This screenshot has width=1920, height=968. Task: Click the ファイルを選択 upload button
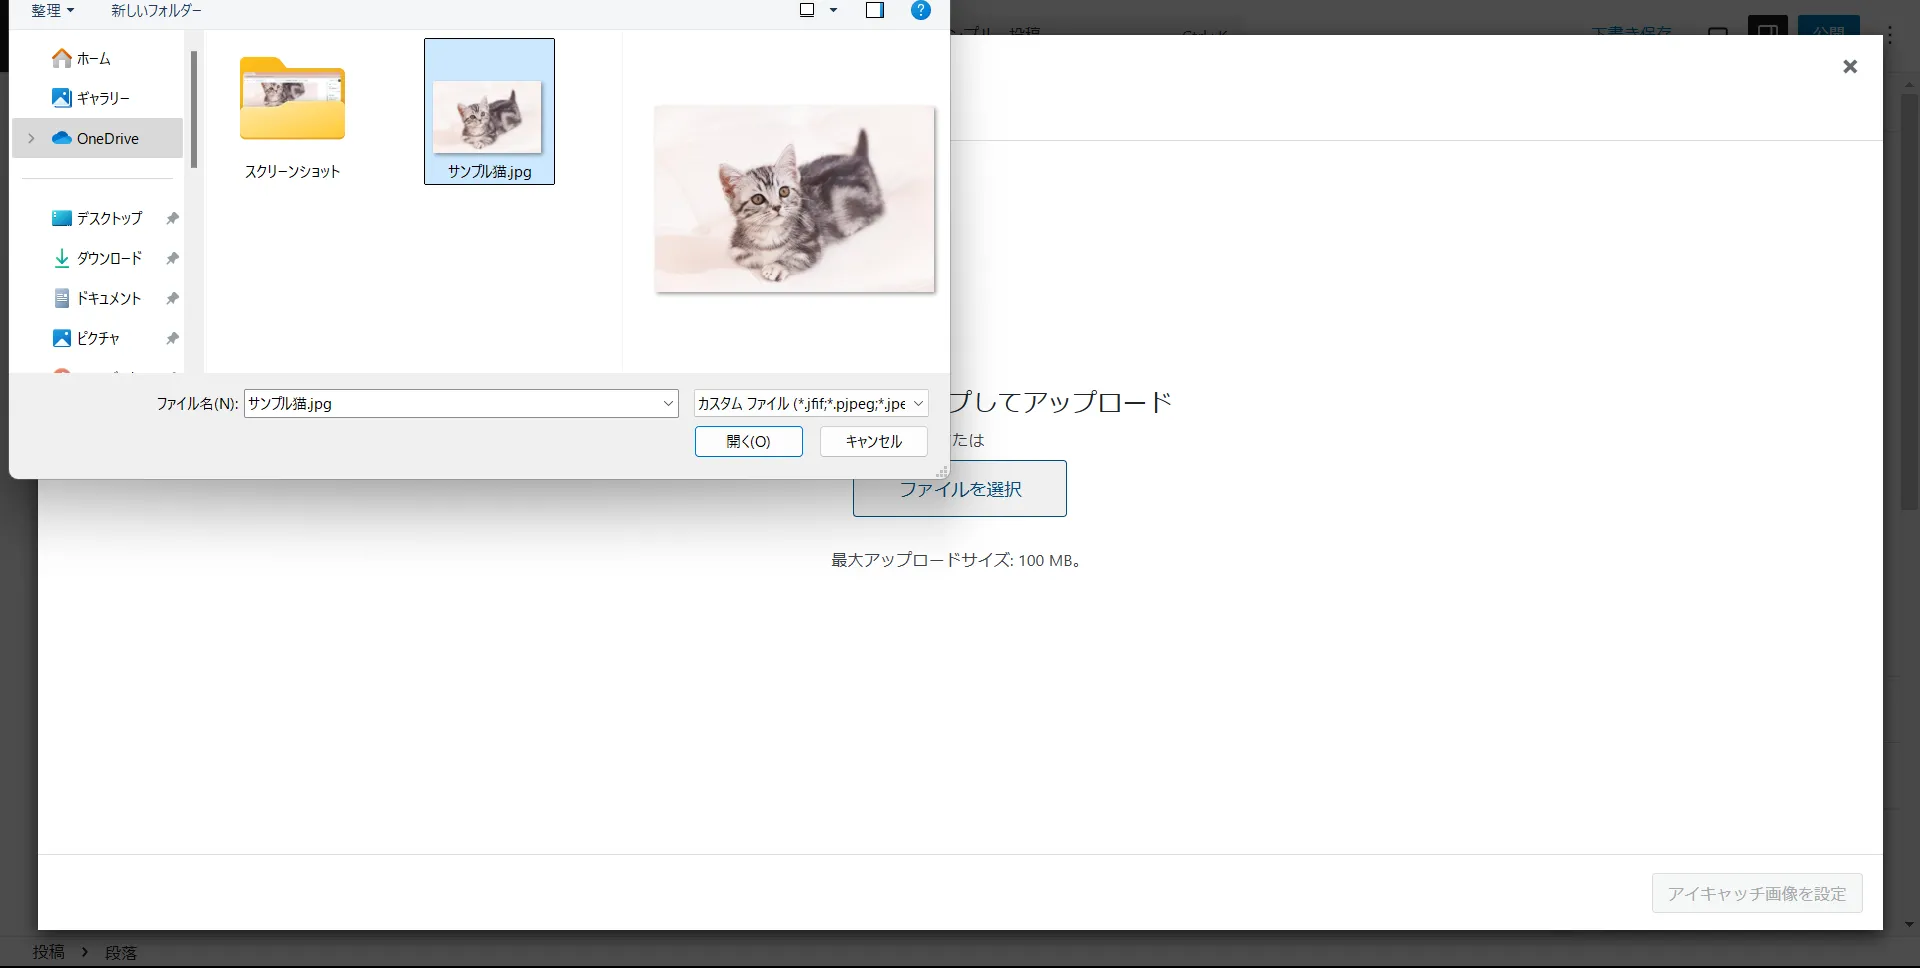point(959,489)
